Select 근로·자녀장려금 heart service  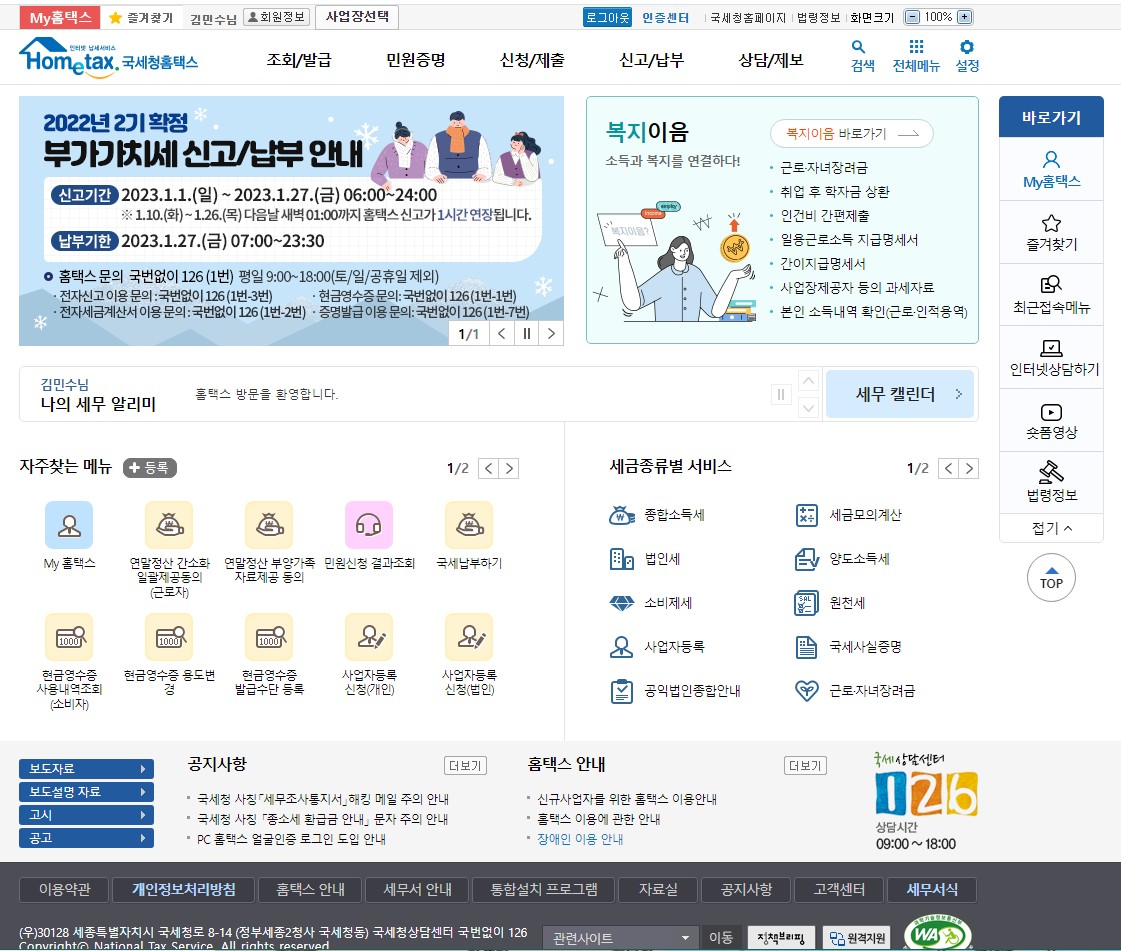[855, 691]
